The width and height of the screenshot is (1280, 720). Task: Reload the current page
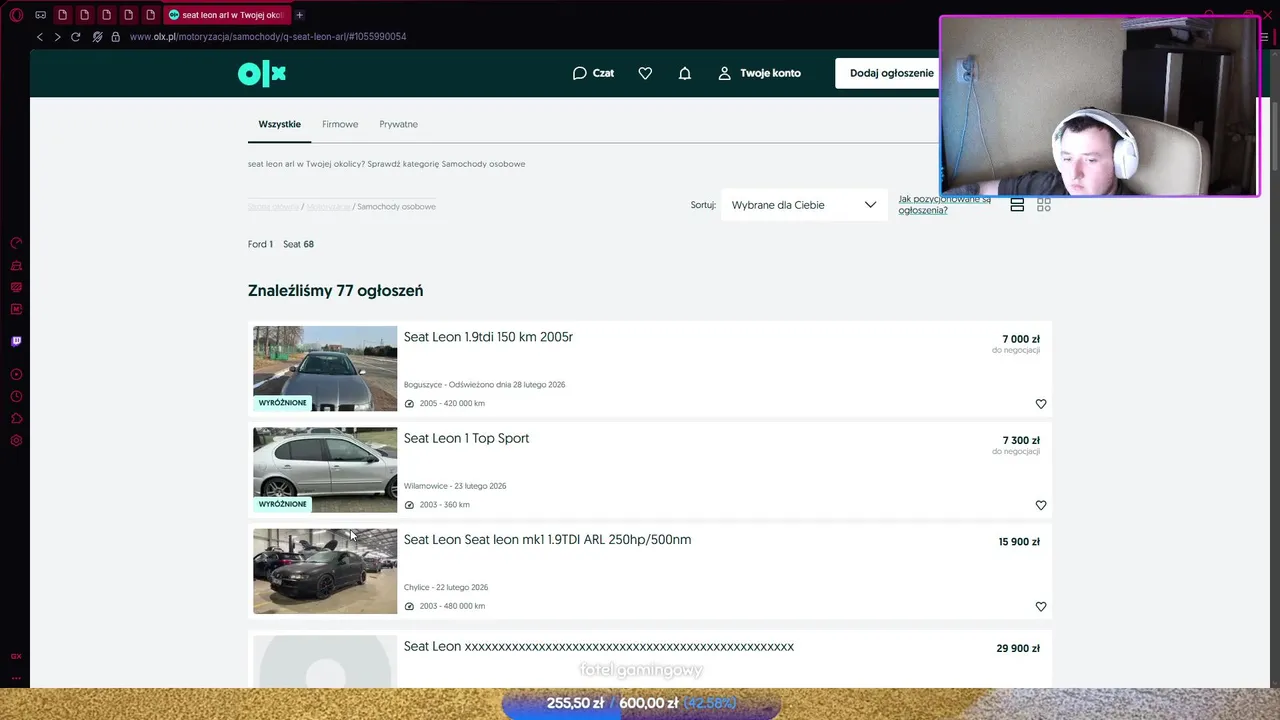point(75,37)
